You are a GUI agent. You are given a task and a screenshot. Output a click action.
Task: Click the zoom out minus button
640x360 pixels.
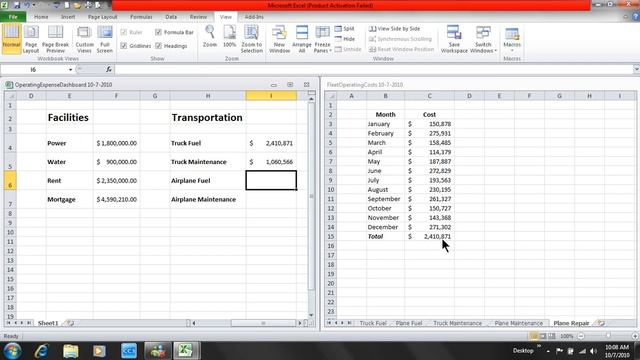coord(581,336)
